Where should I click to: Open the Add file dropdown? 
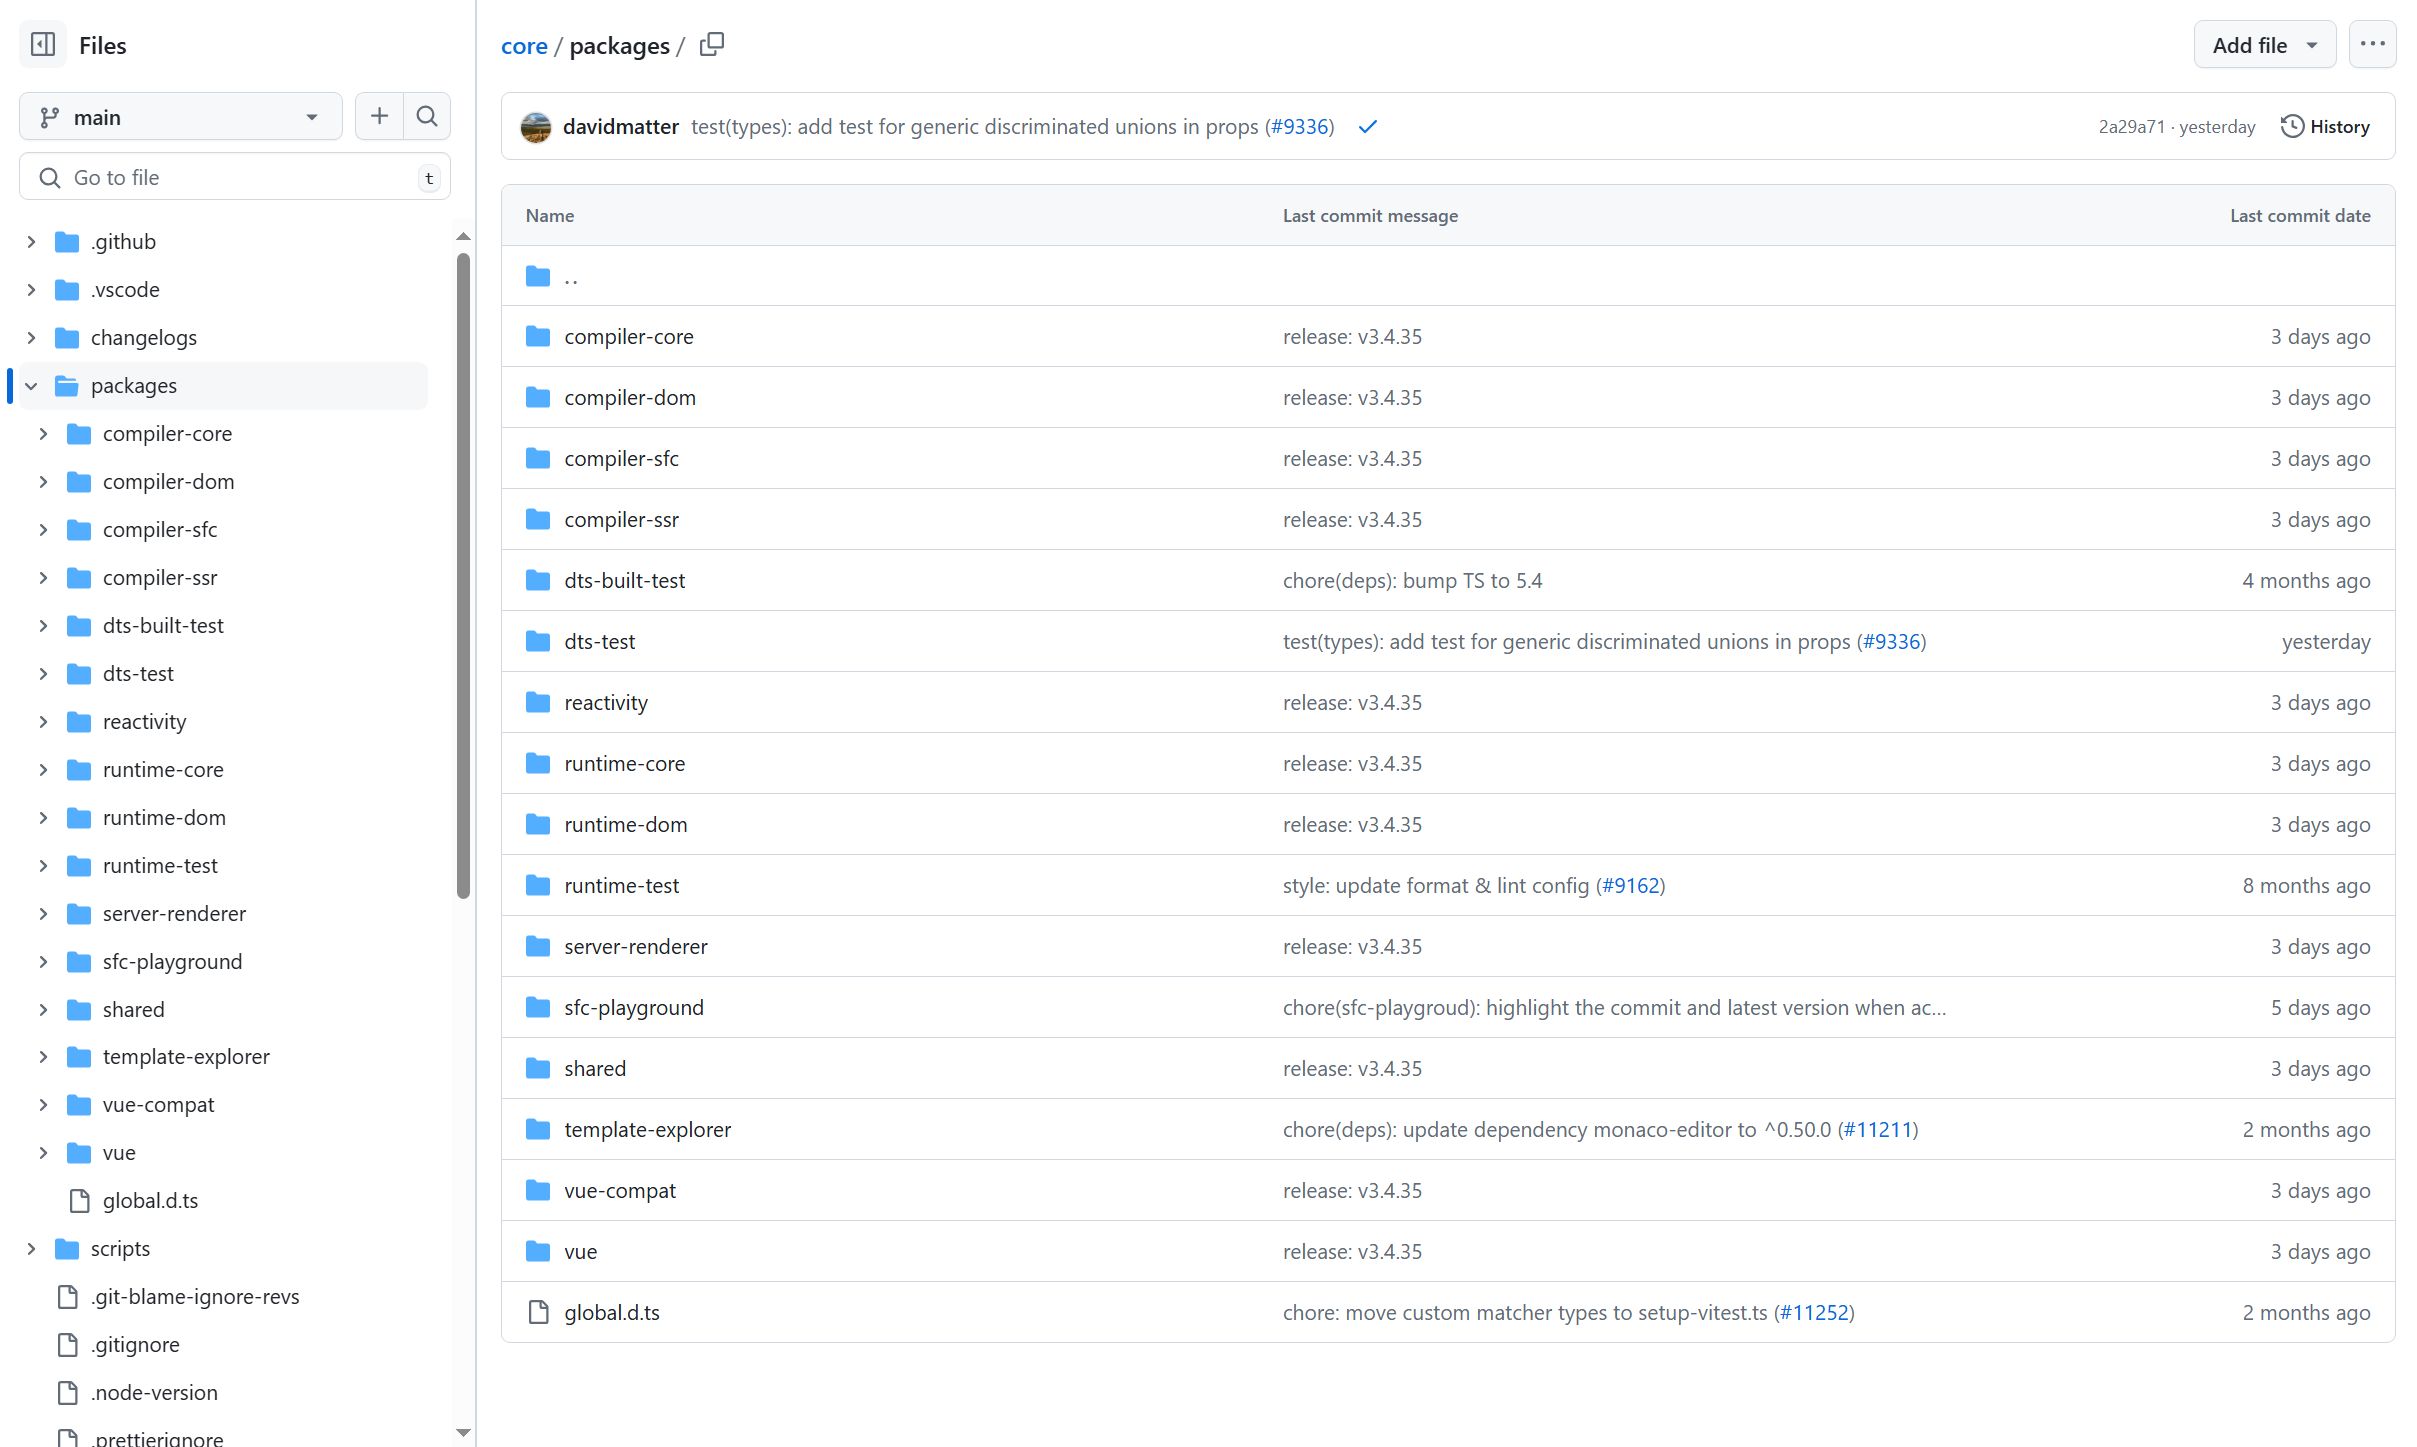pos(2264,45)
